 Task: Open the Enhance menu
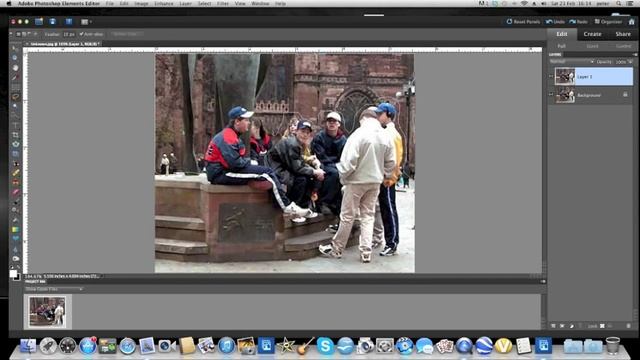pos(163,4)
